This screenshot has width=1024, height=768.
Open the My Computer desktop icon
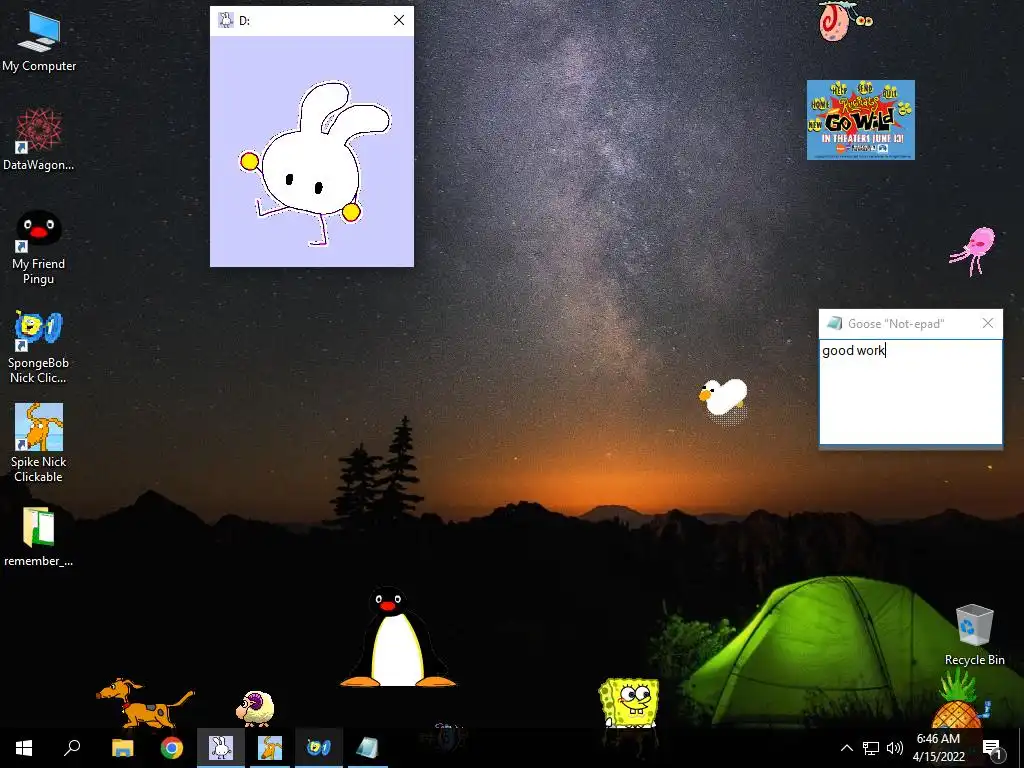(x=39, y=42)
